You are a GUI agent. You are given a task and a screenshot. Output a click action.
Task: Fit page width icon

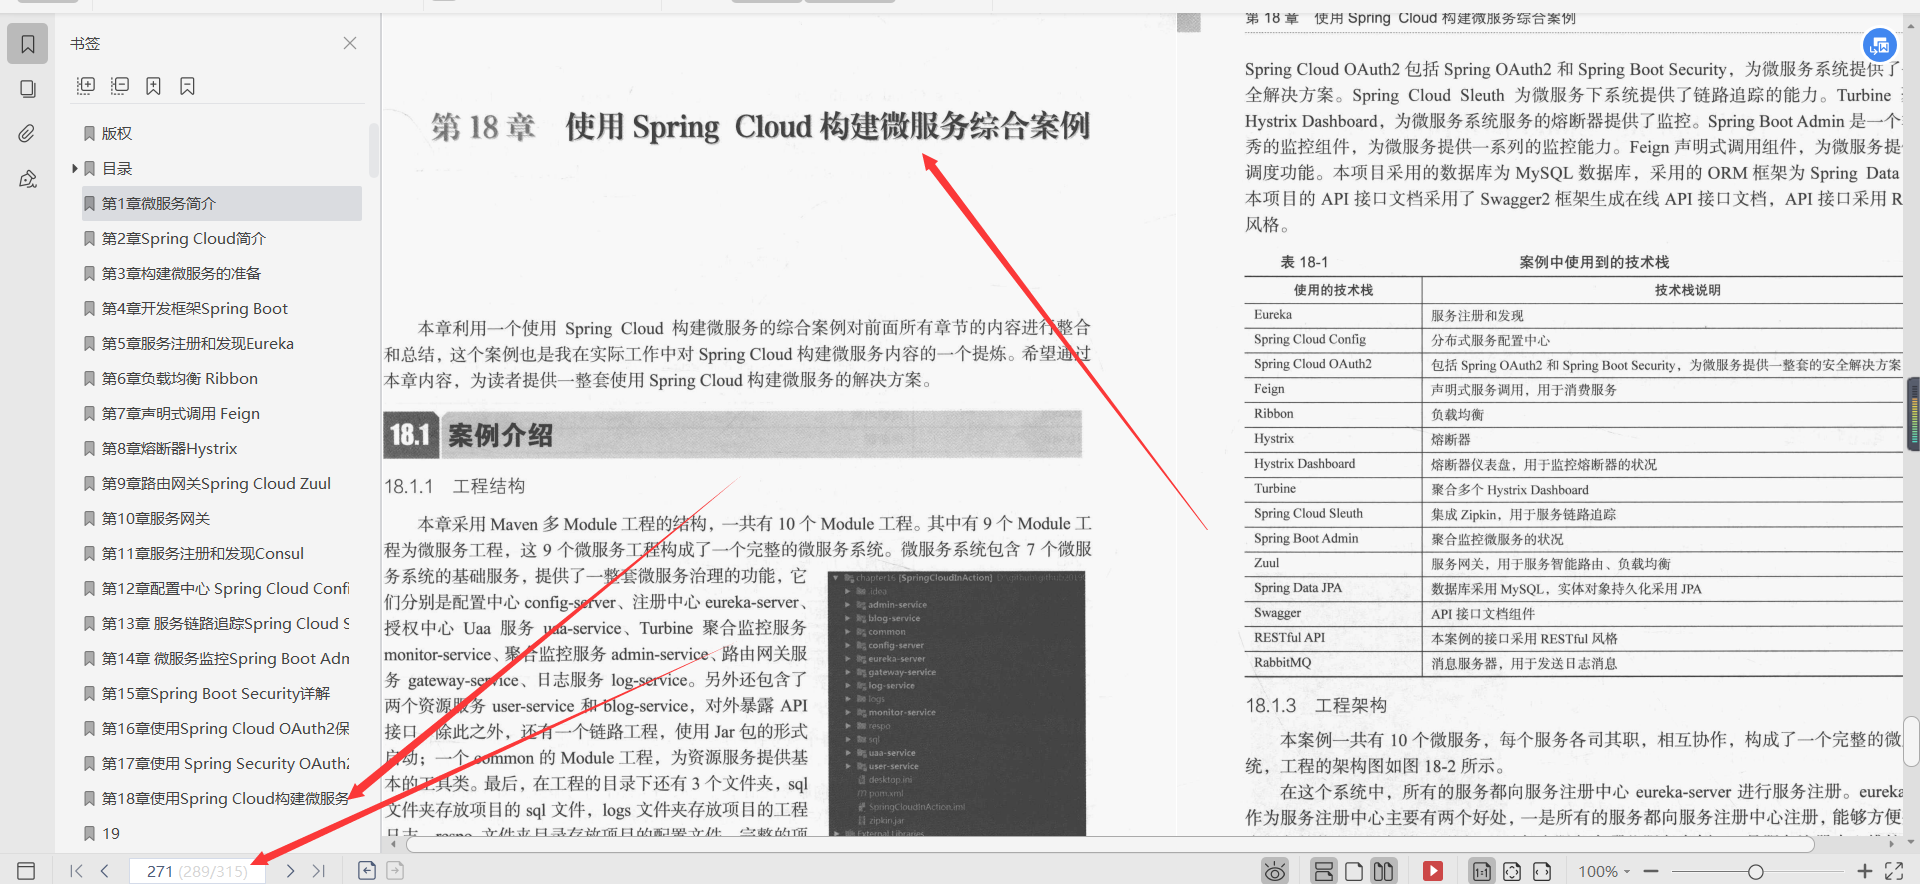(1542, 871)
